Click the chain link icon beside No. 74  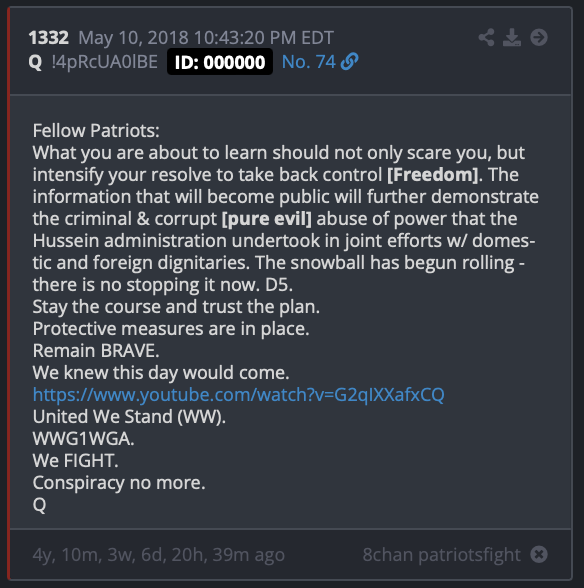[x=350, y=62]
